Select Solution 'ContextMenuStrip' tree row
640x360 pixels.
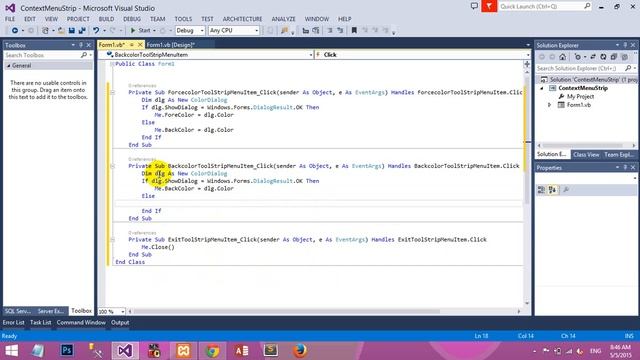coord(587,80)
